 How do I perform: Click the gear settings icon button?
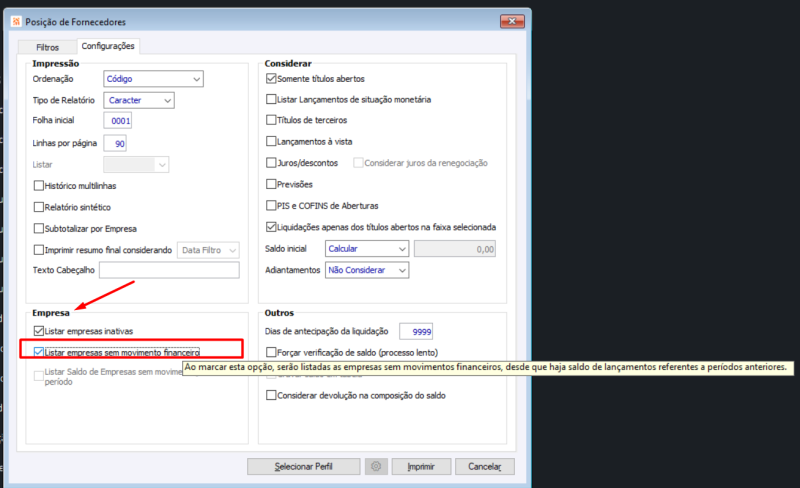tap(376, 466)
